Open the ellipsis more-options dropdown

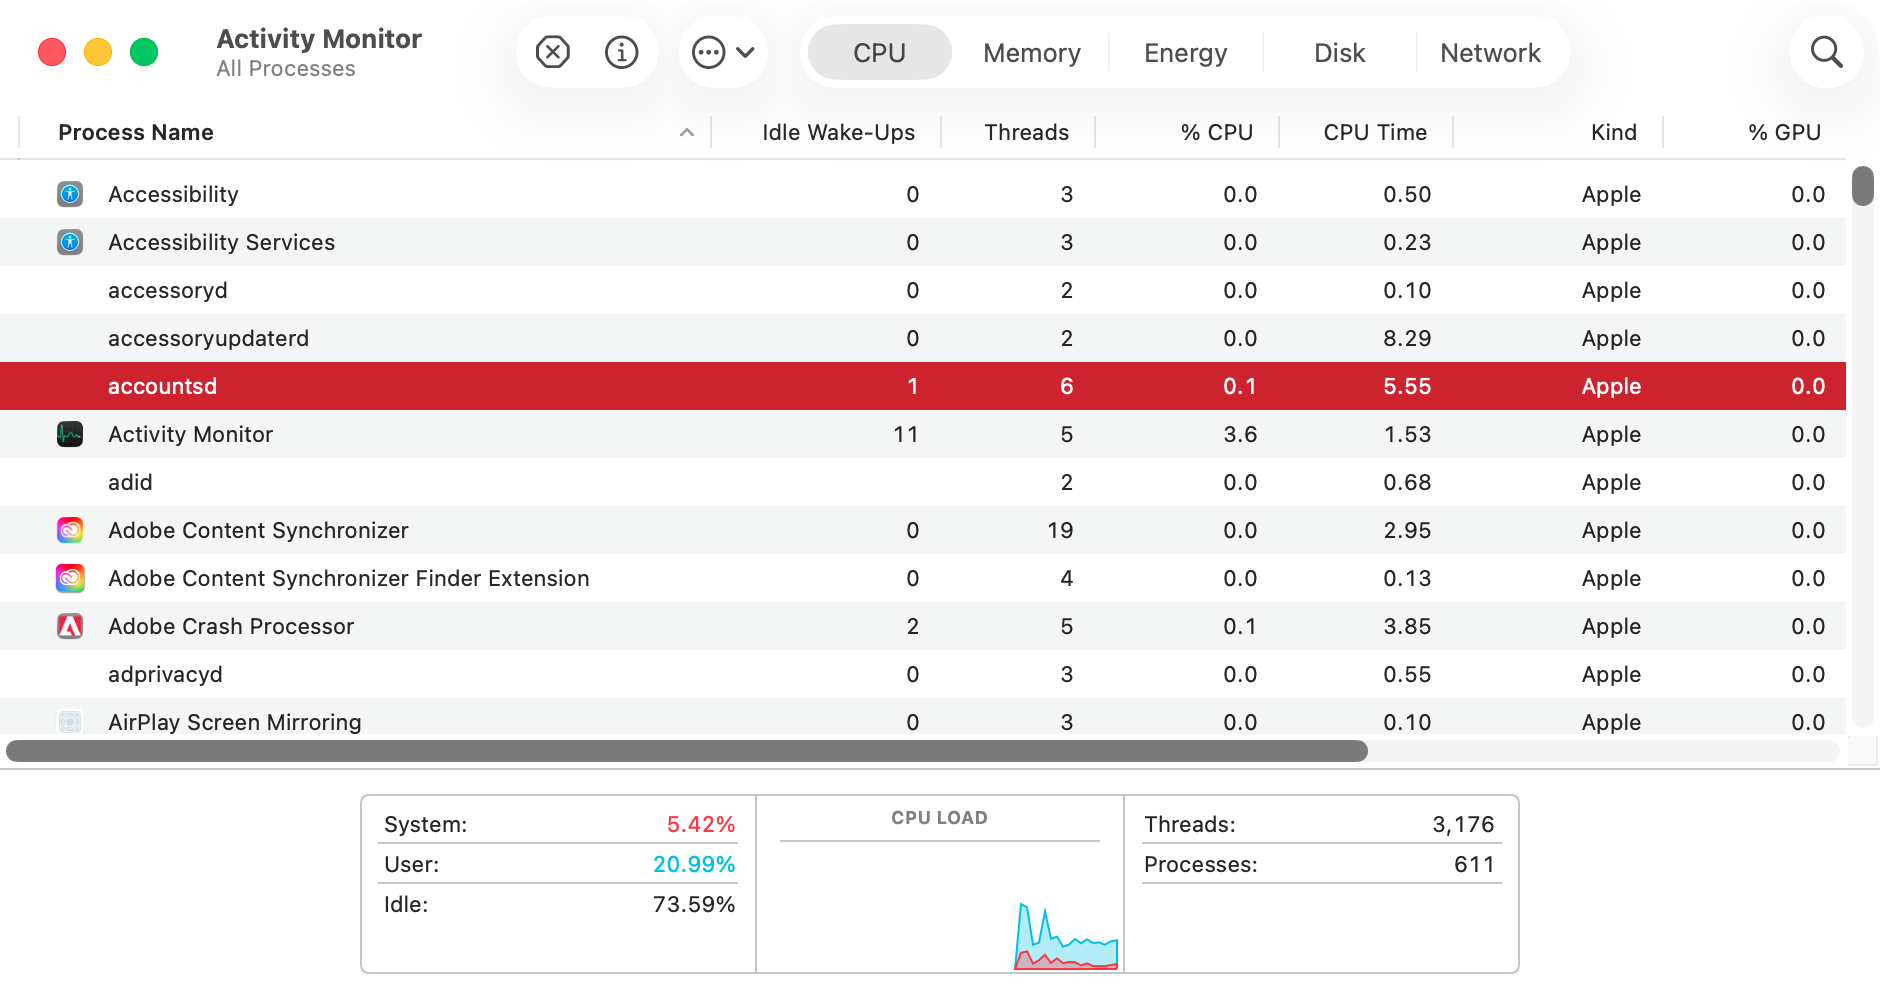[723, 52]
